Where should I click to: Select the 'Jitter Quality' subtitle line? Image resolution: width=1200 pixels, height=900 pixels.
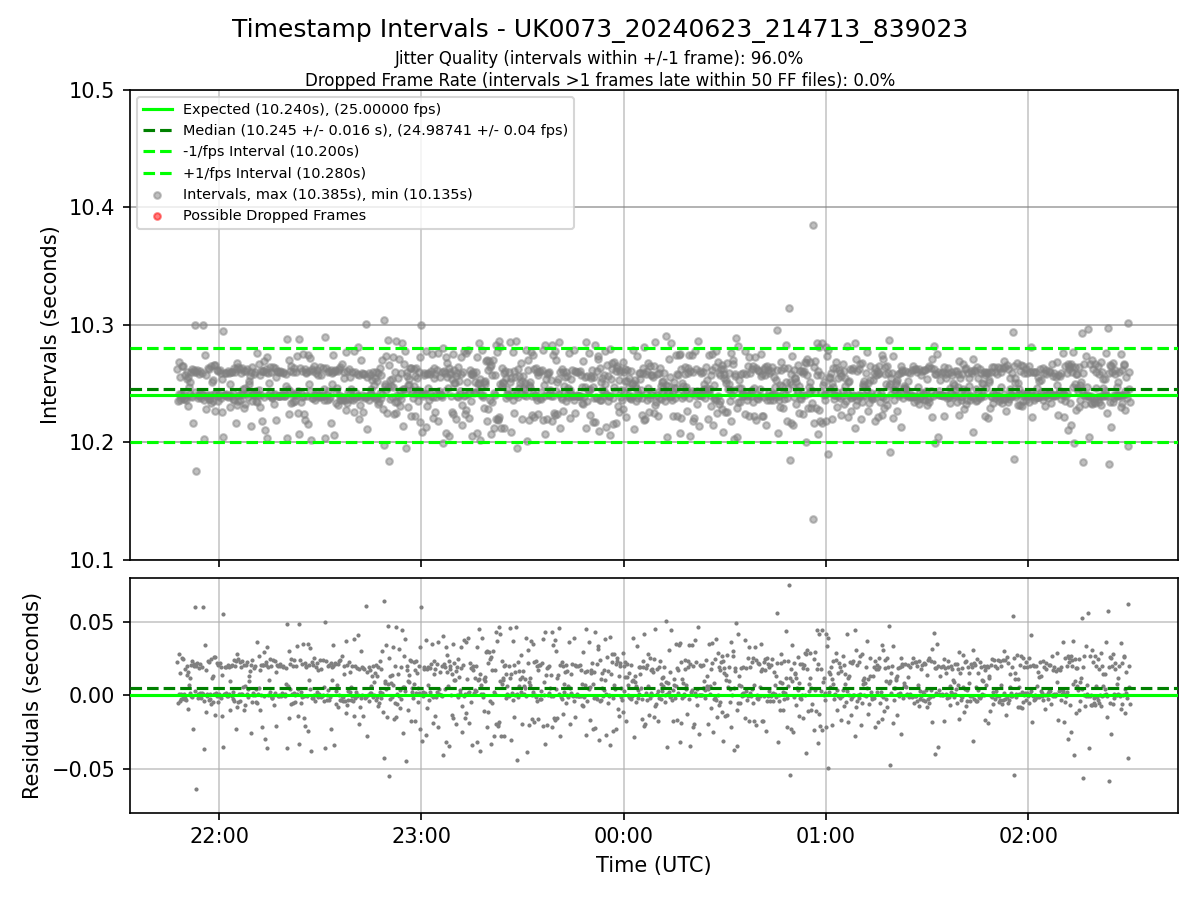[x=599, y=58]
